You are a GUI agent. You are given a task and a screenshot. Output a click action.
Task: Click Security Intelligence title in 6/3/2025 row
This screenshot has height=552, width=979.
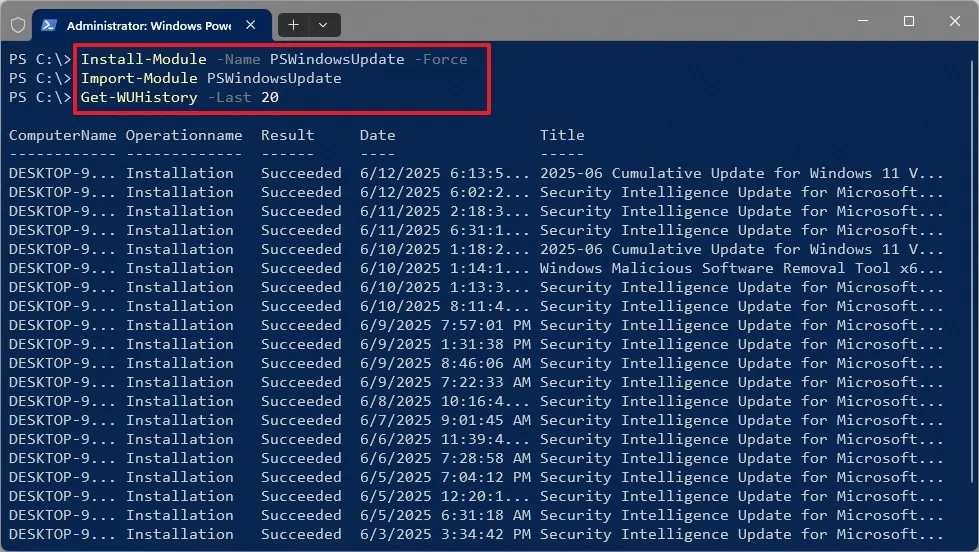pyautogui.click(x=742, y=535)
